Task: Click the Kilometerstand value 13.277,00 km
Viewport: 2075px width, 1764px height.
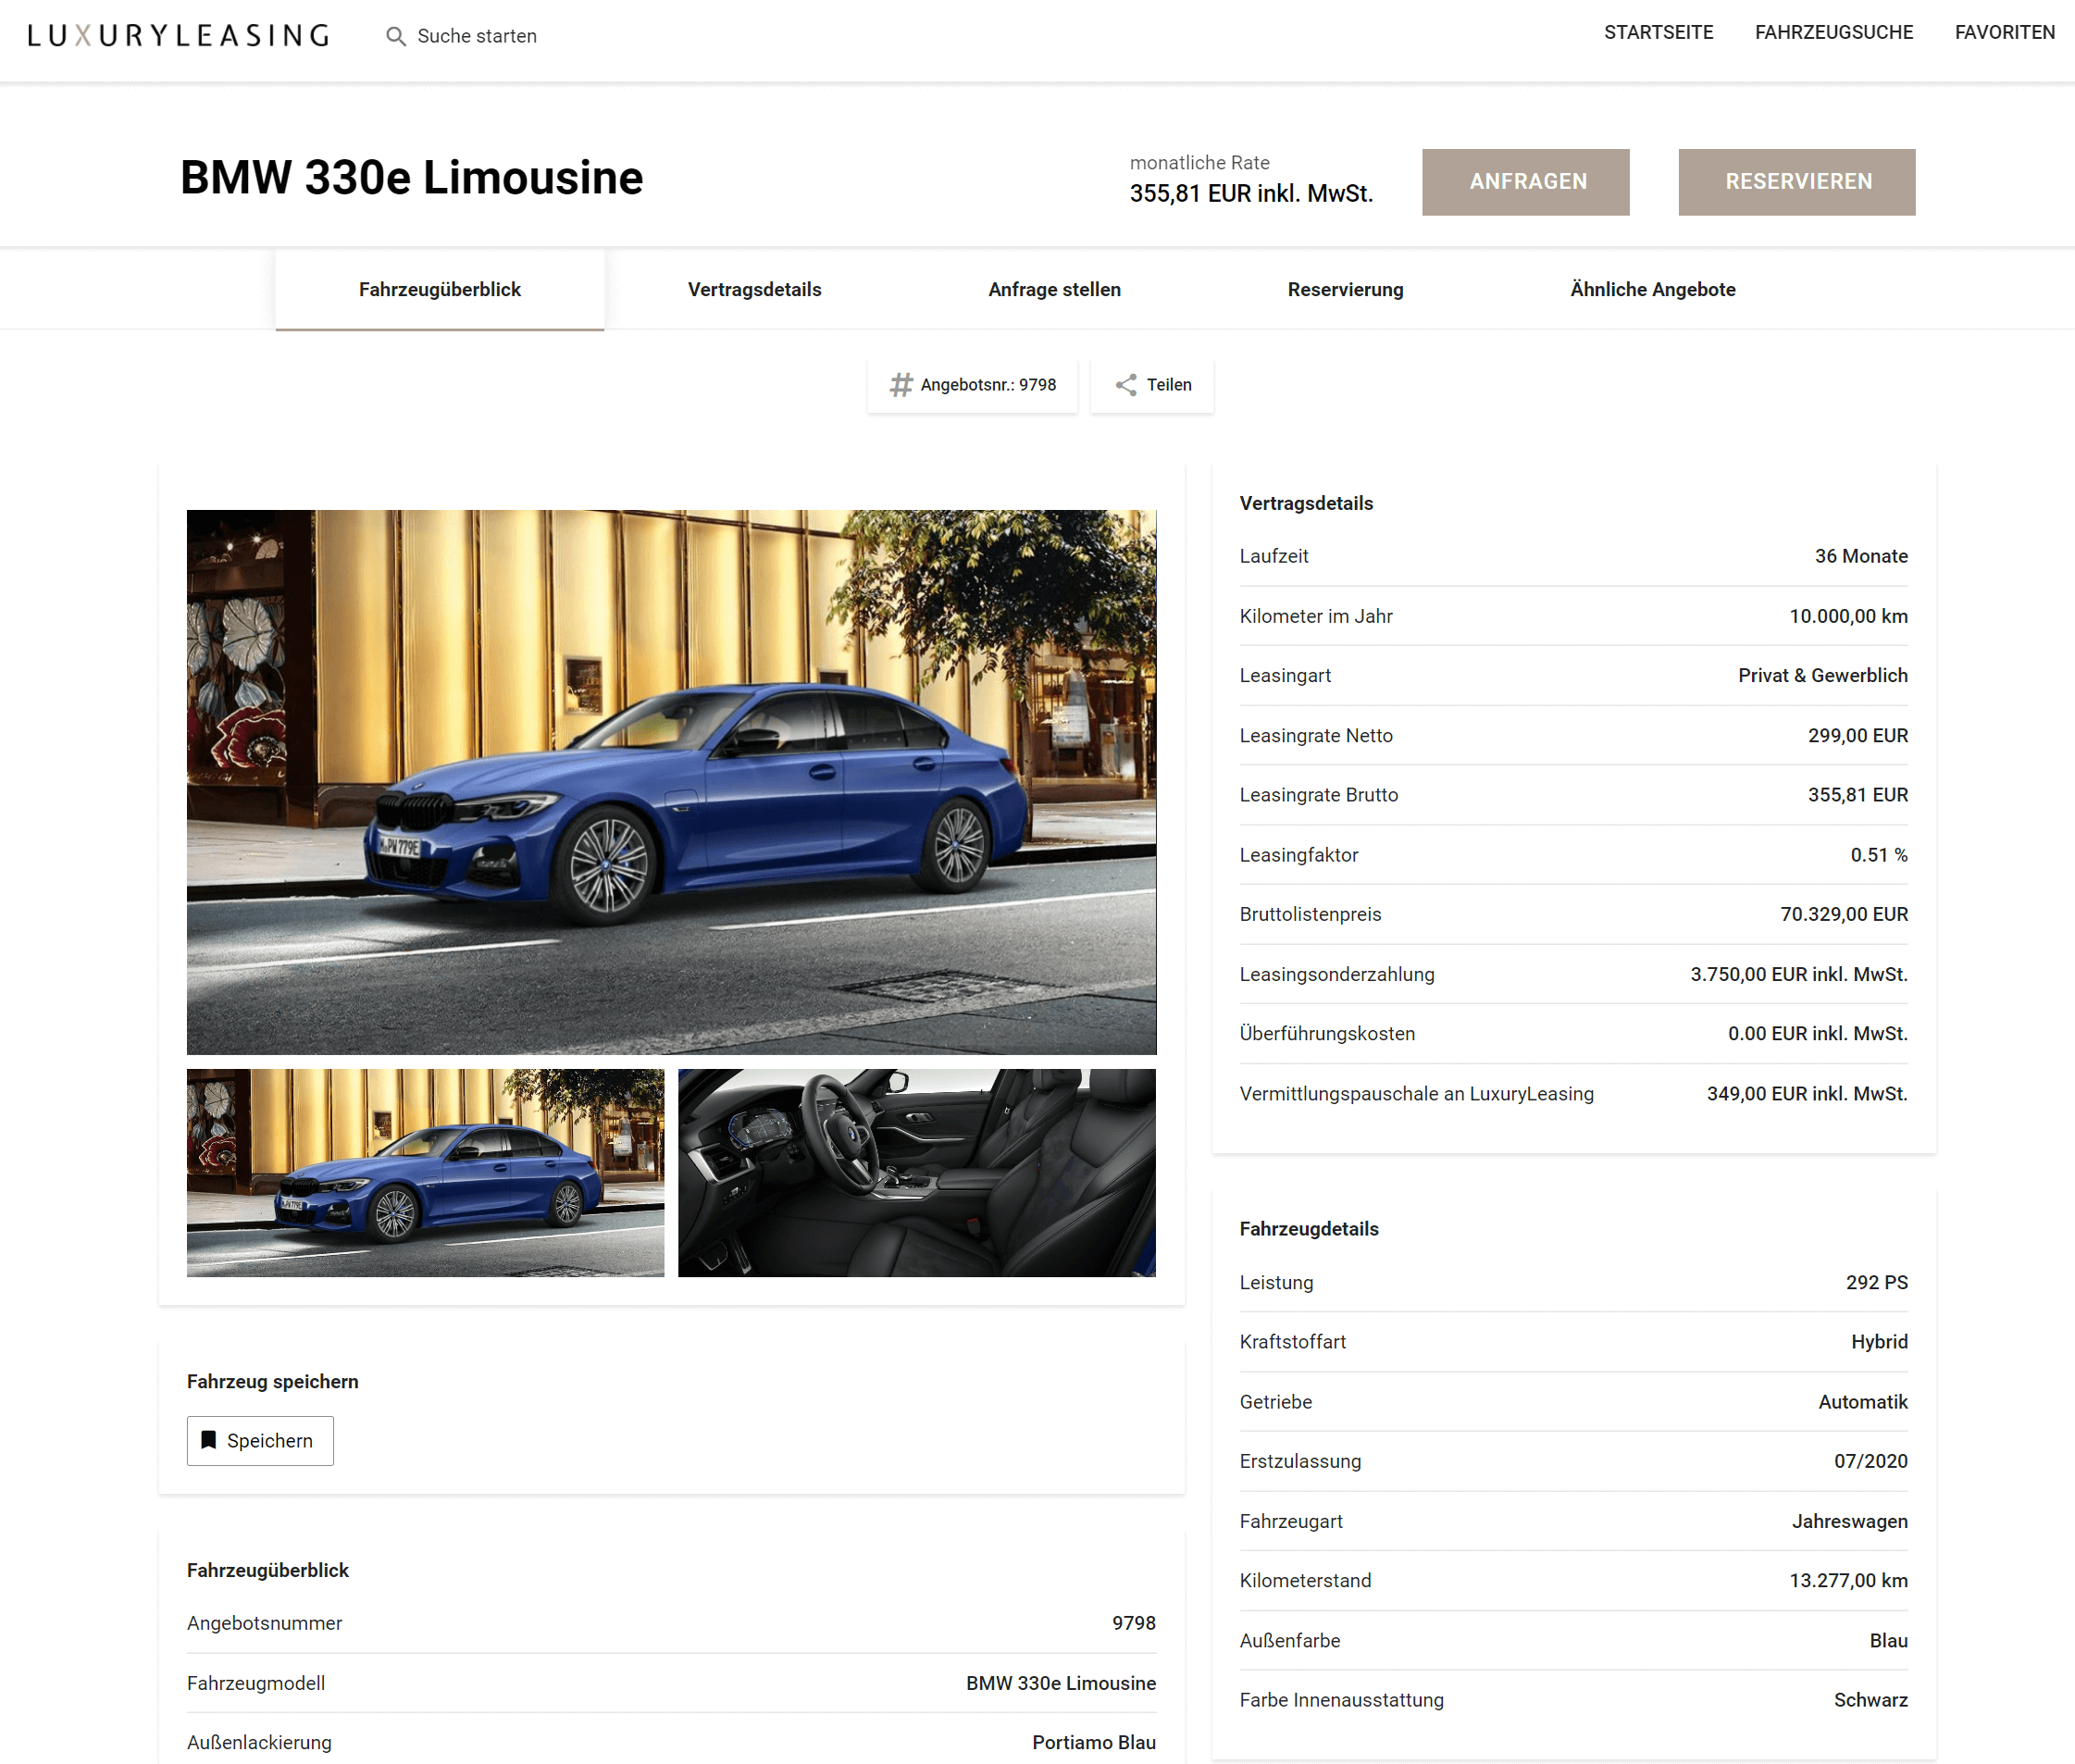Action: (x=1848, y=1580)
